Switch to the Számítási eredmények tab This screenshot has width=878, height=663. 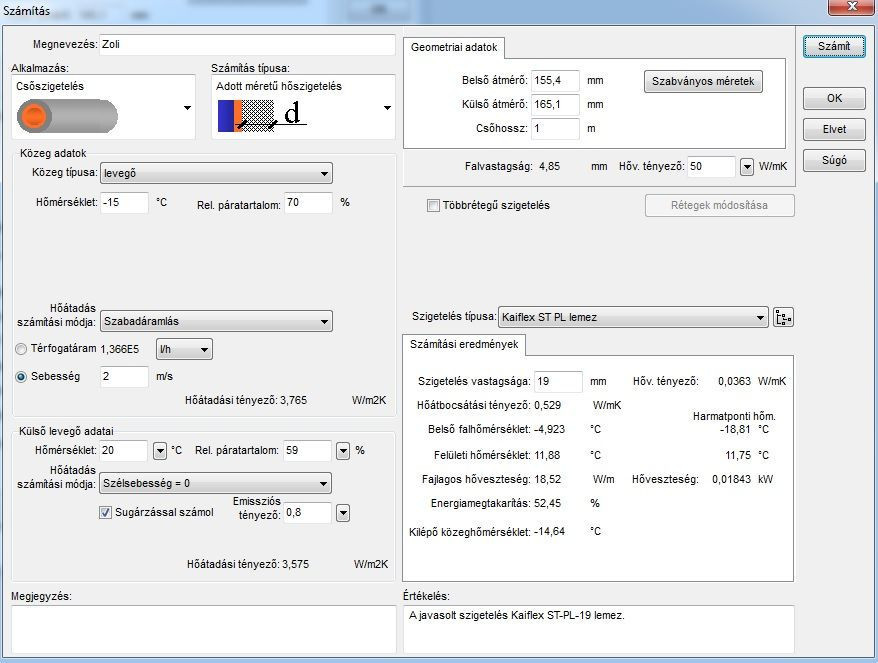coord(464,344)
